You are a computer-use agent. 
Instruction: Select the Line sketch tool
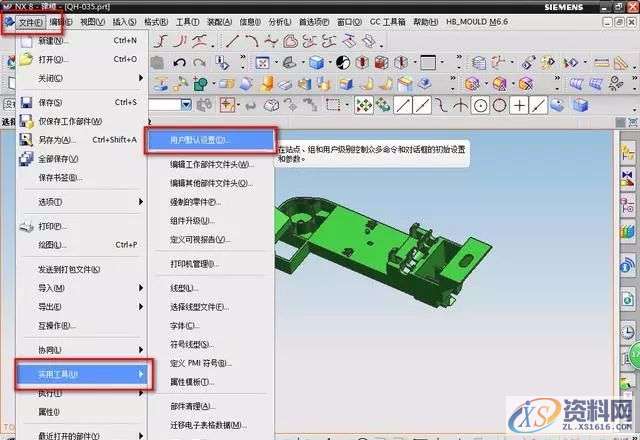(233, 41)
